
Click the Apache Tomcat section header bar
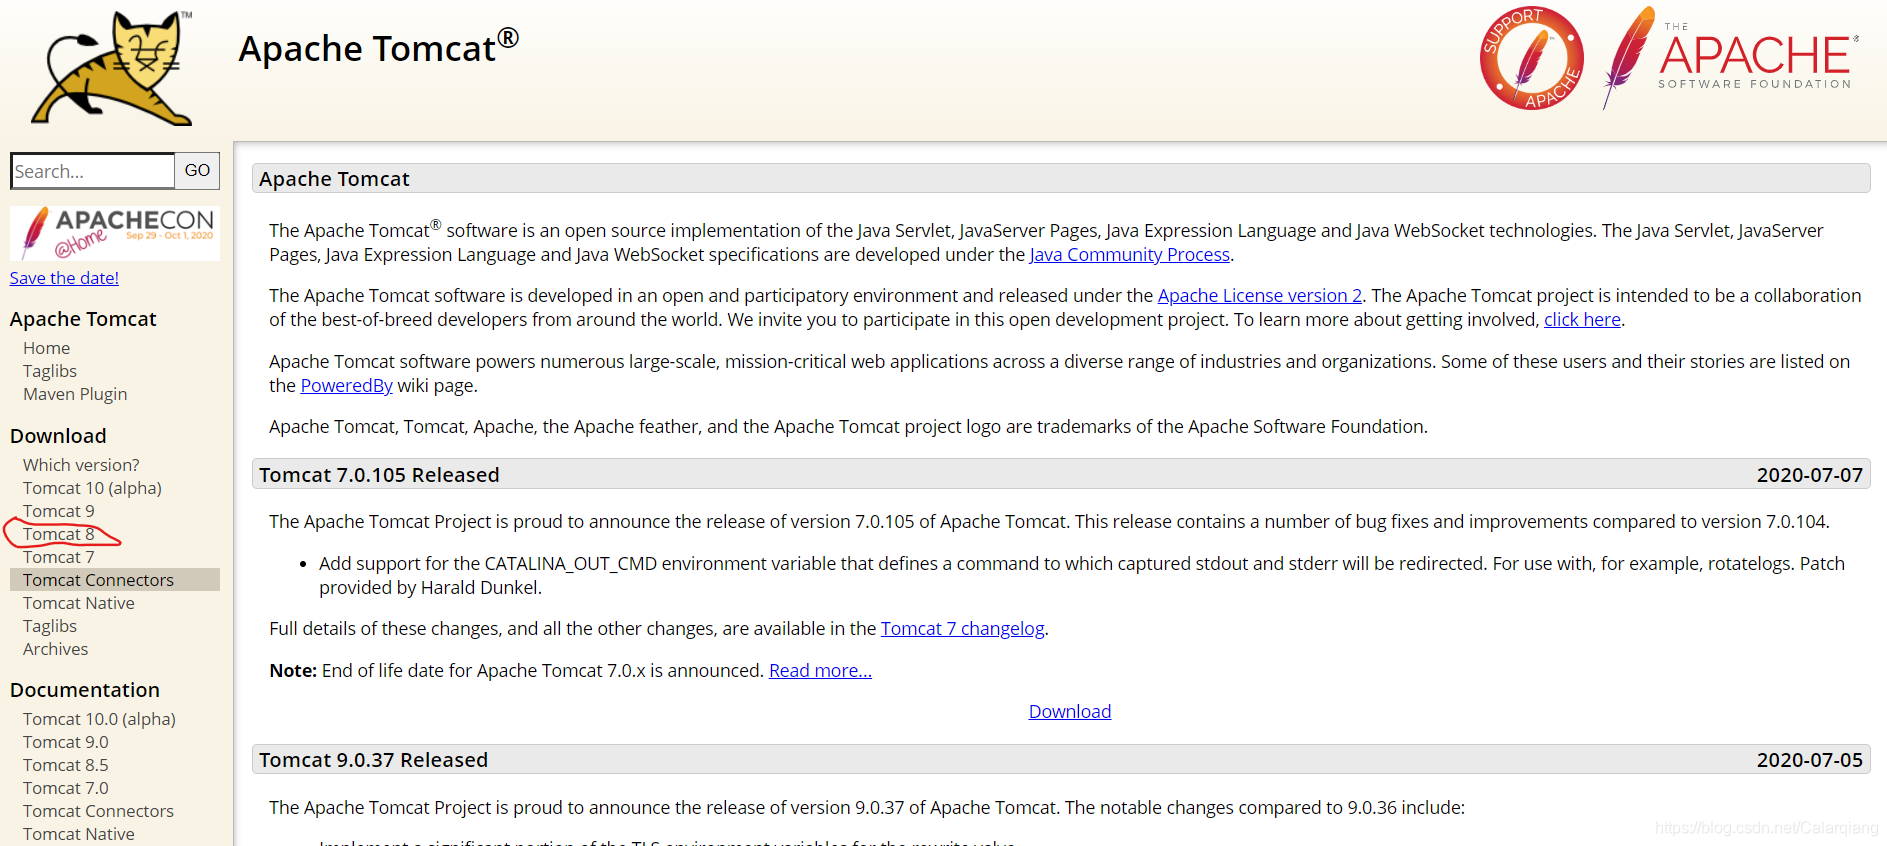coord(1061,178)
